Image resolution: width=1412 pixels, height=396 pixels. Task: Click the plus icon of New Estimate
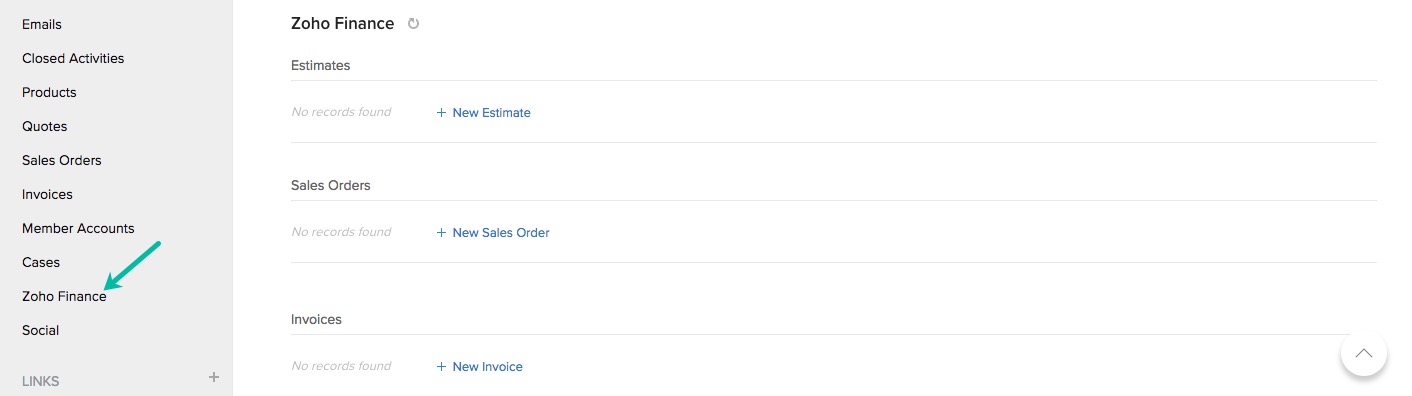(x=441, y=113)
